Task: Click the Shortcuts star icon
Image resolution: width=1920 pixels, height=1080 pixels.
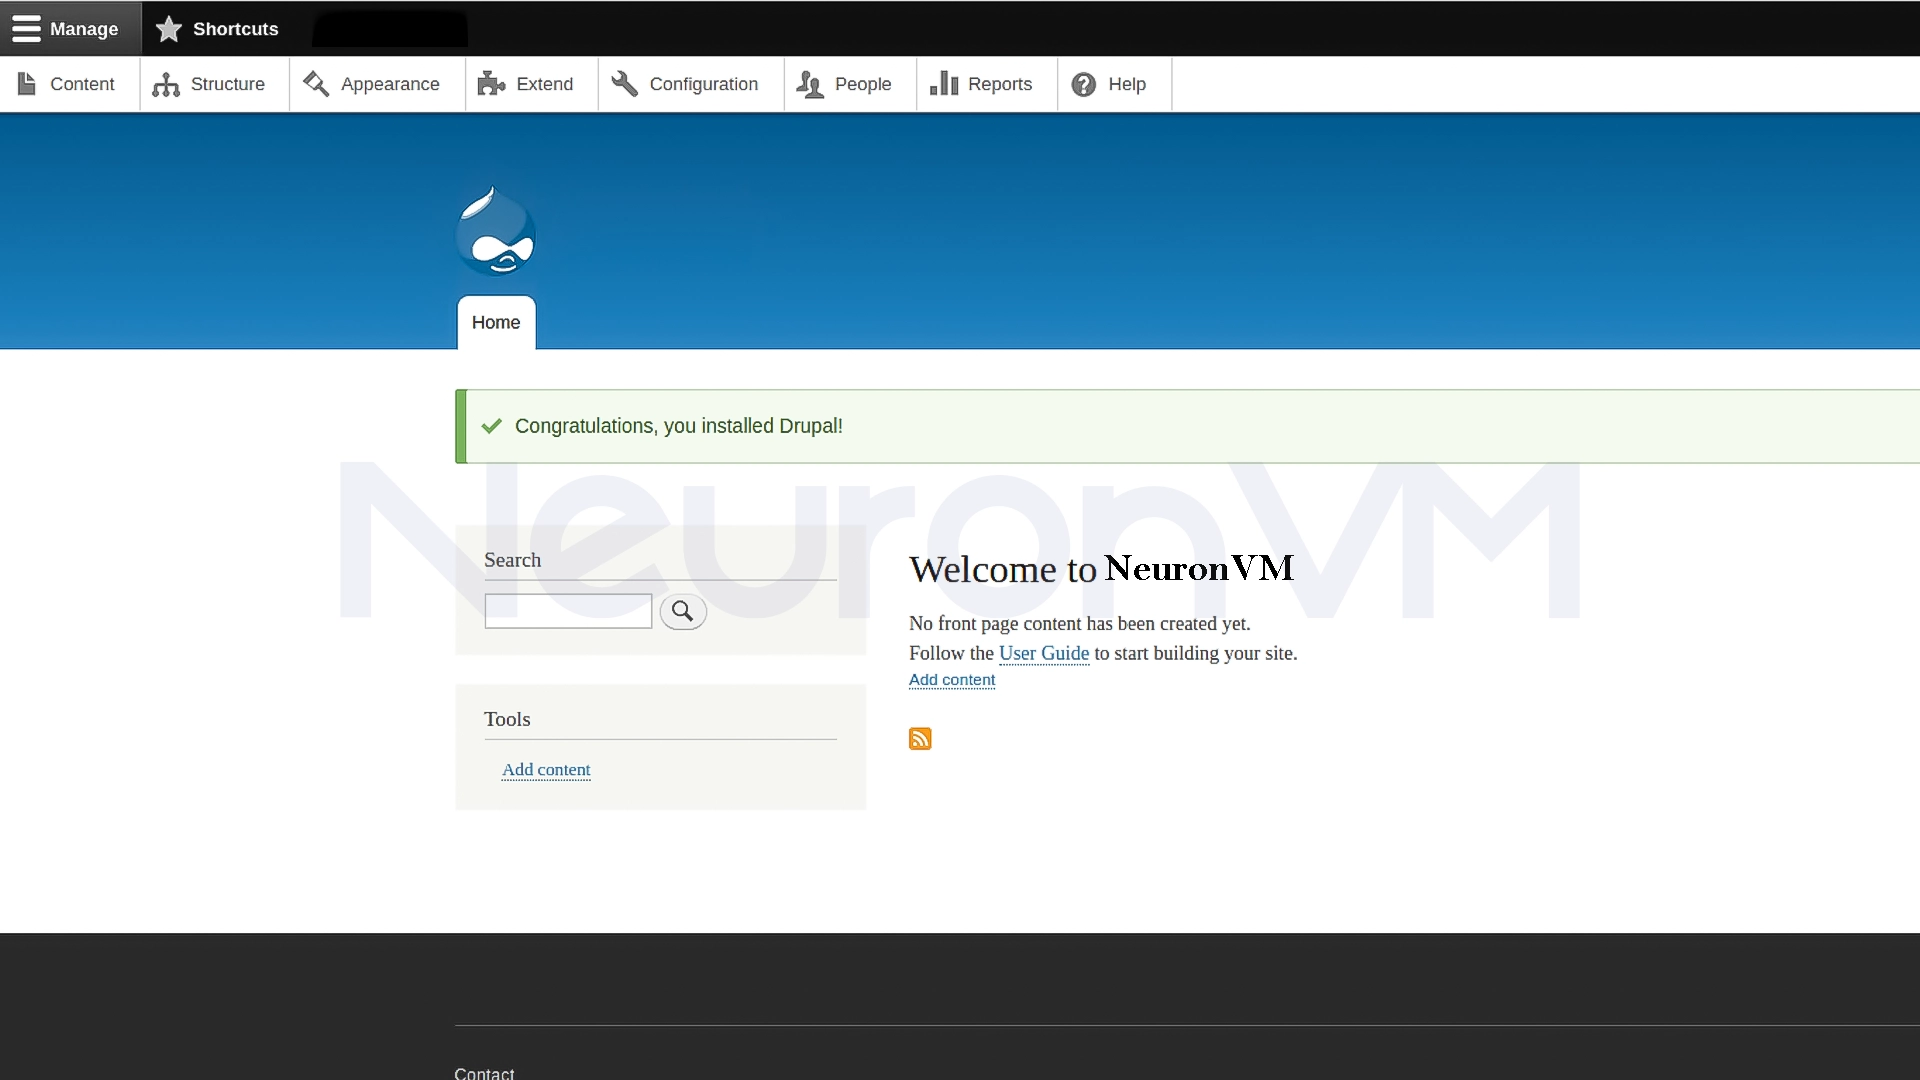Action: click(x=169, y=28)
